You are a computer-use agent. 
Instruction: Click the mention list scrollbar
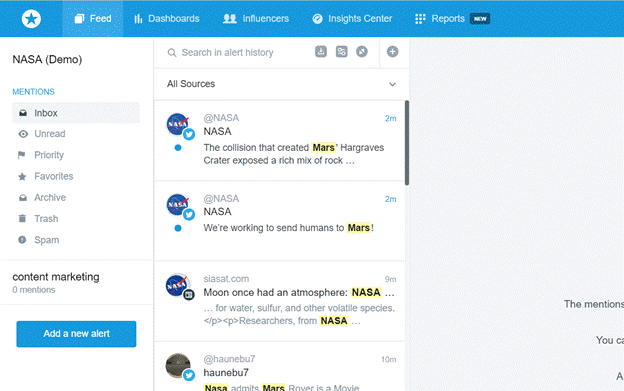pyautogui.click(x=407, y=143)
